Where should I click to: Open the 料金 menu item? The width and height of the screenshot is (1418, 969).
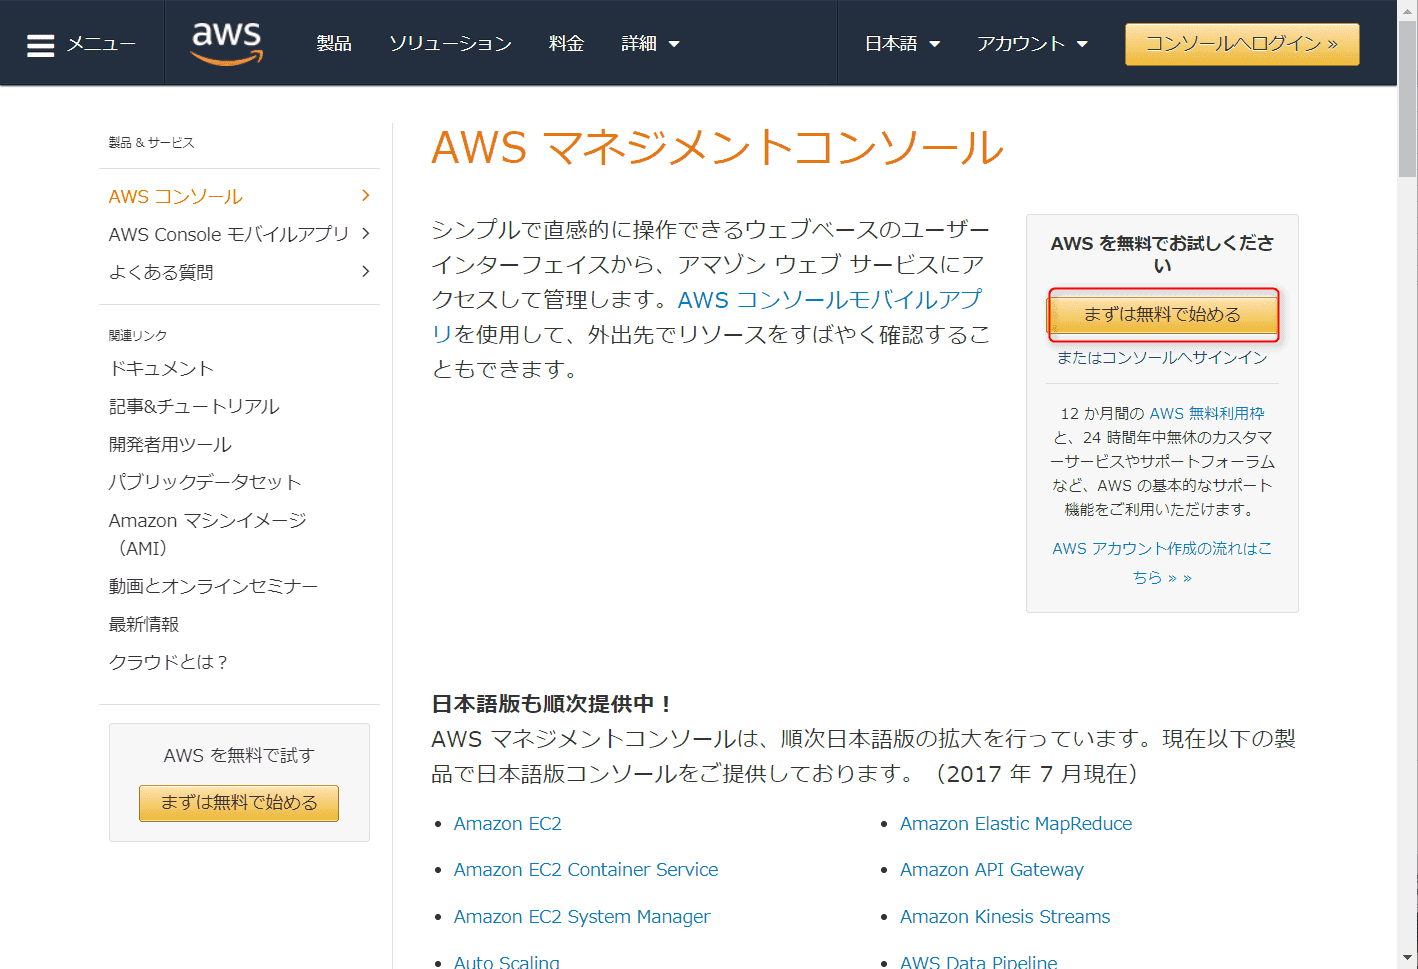(566, 44)
